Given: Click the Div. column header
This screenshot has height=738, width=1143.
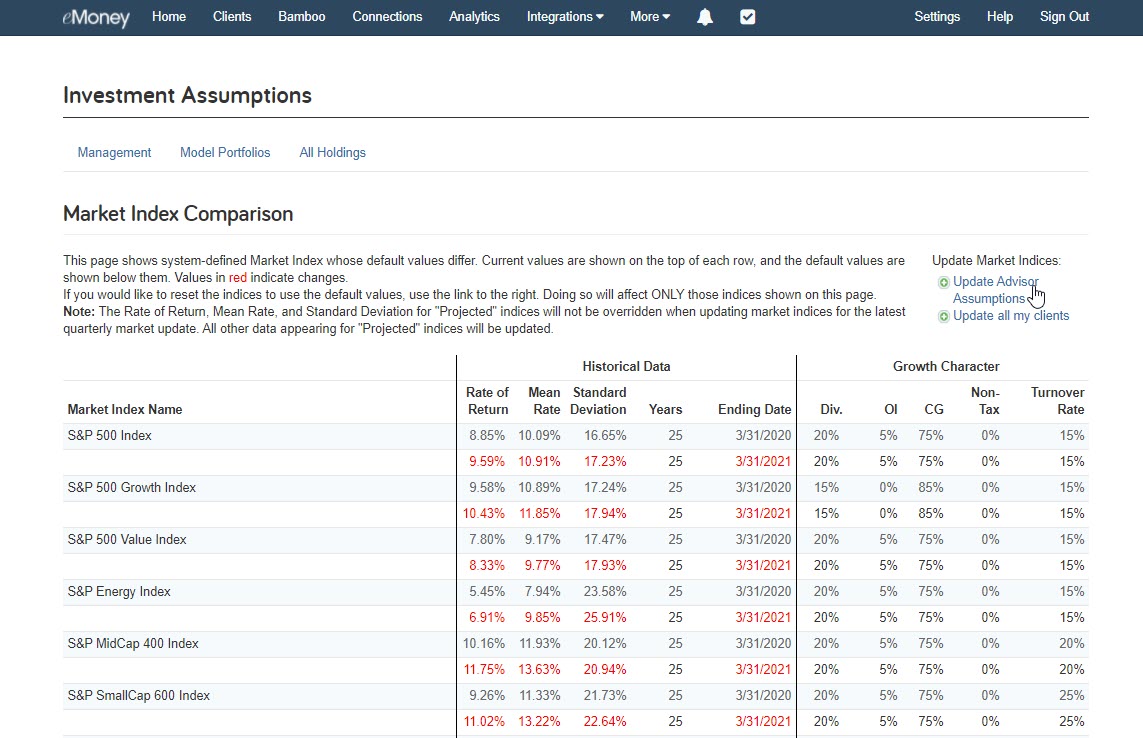Looking at the screenshot, I should 831,410.
